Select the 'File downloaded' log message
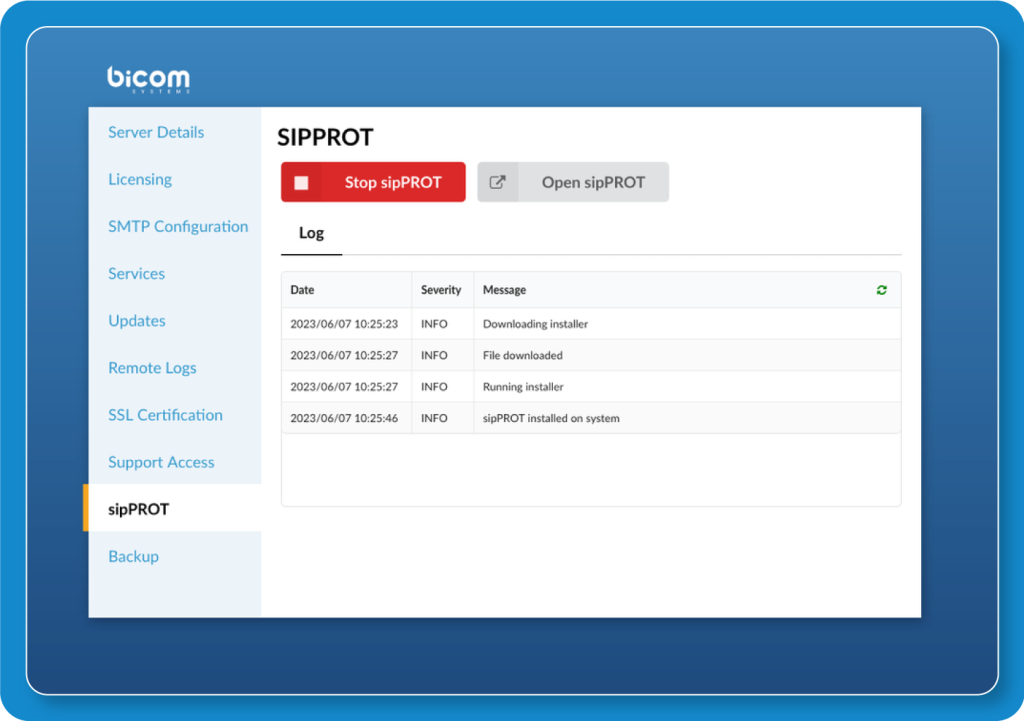The height and width of the screenshot is (721, 1024). [522, 355]
